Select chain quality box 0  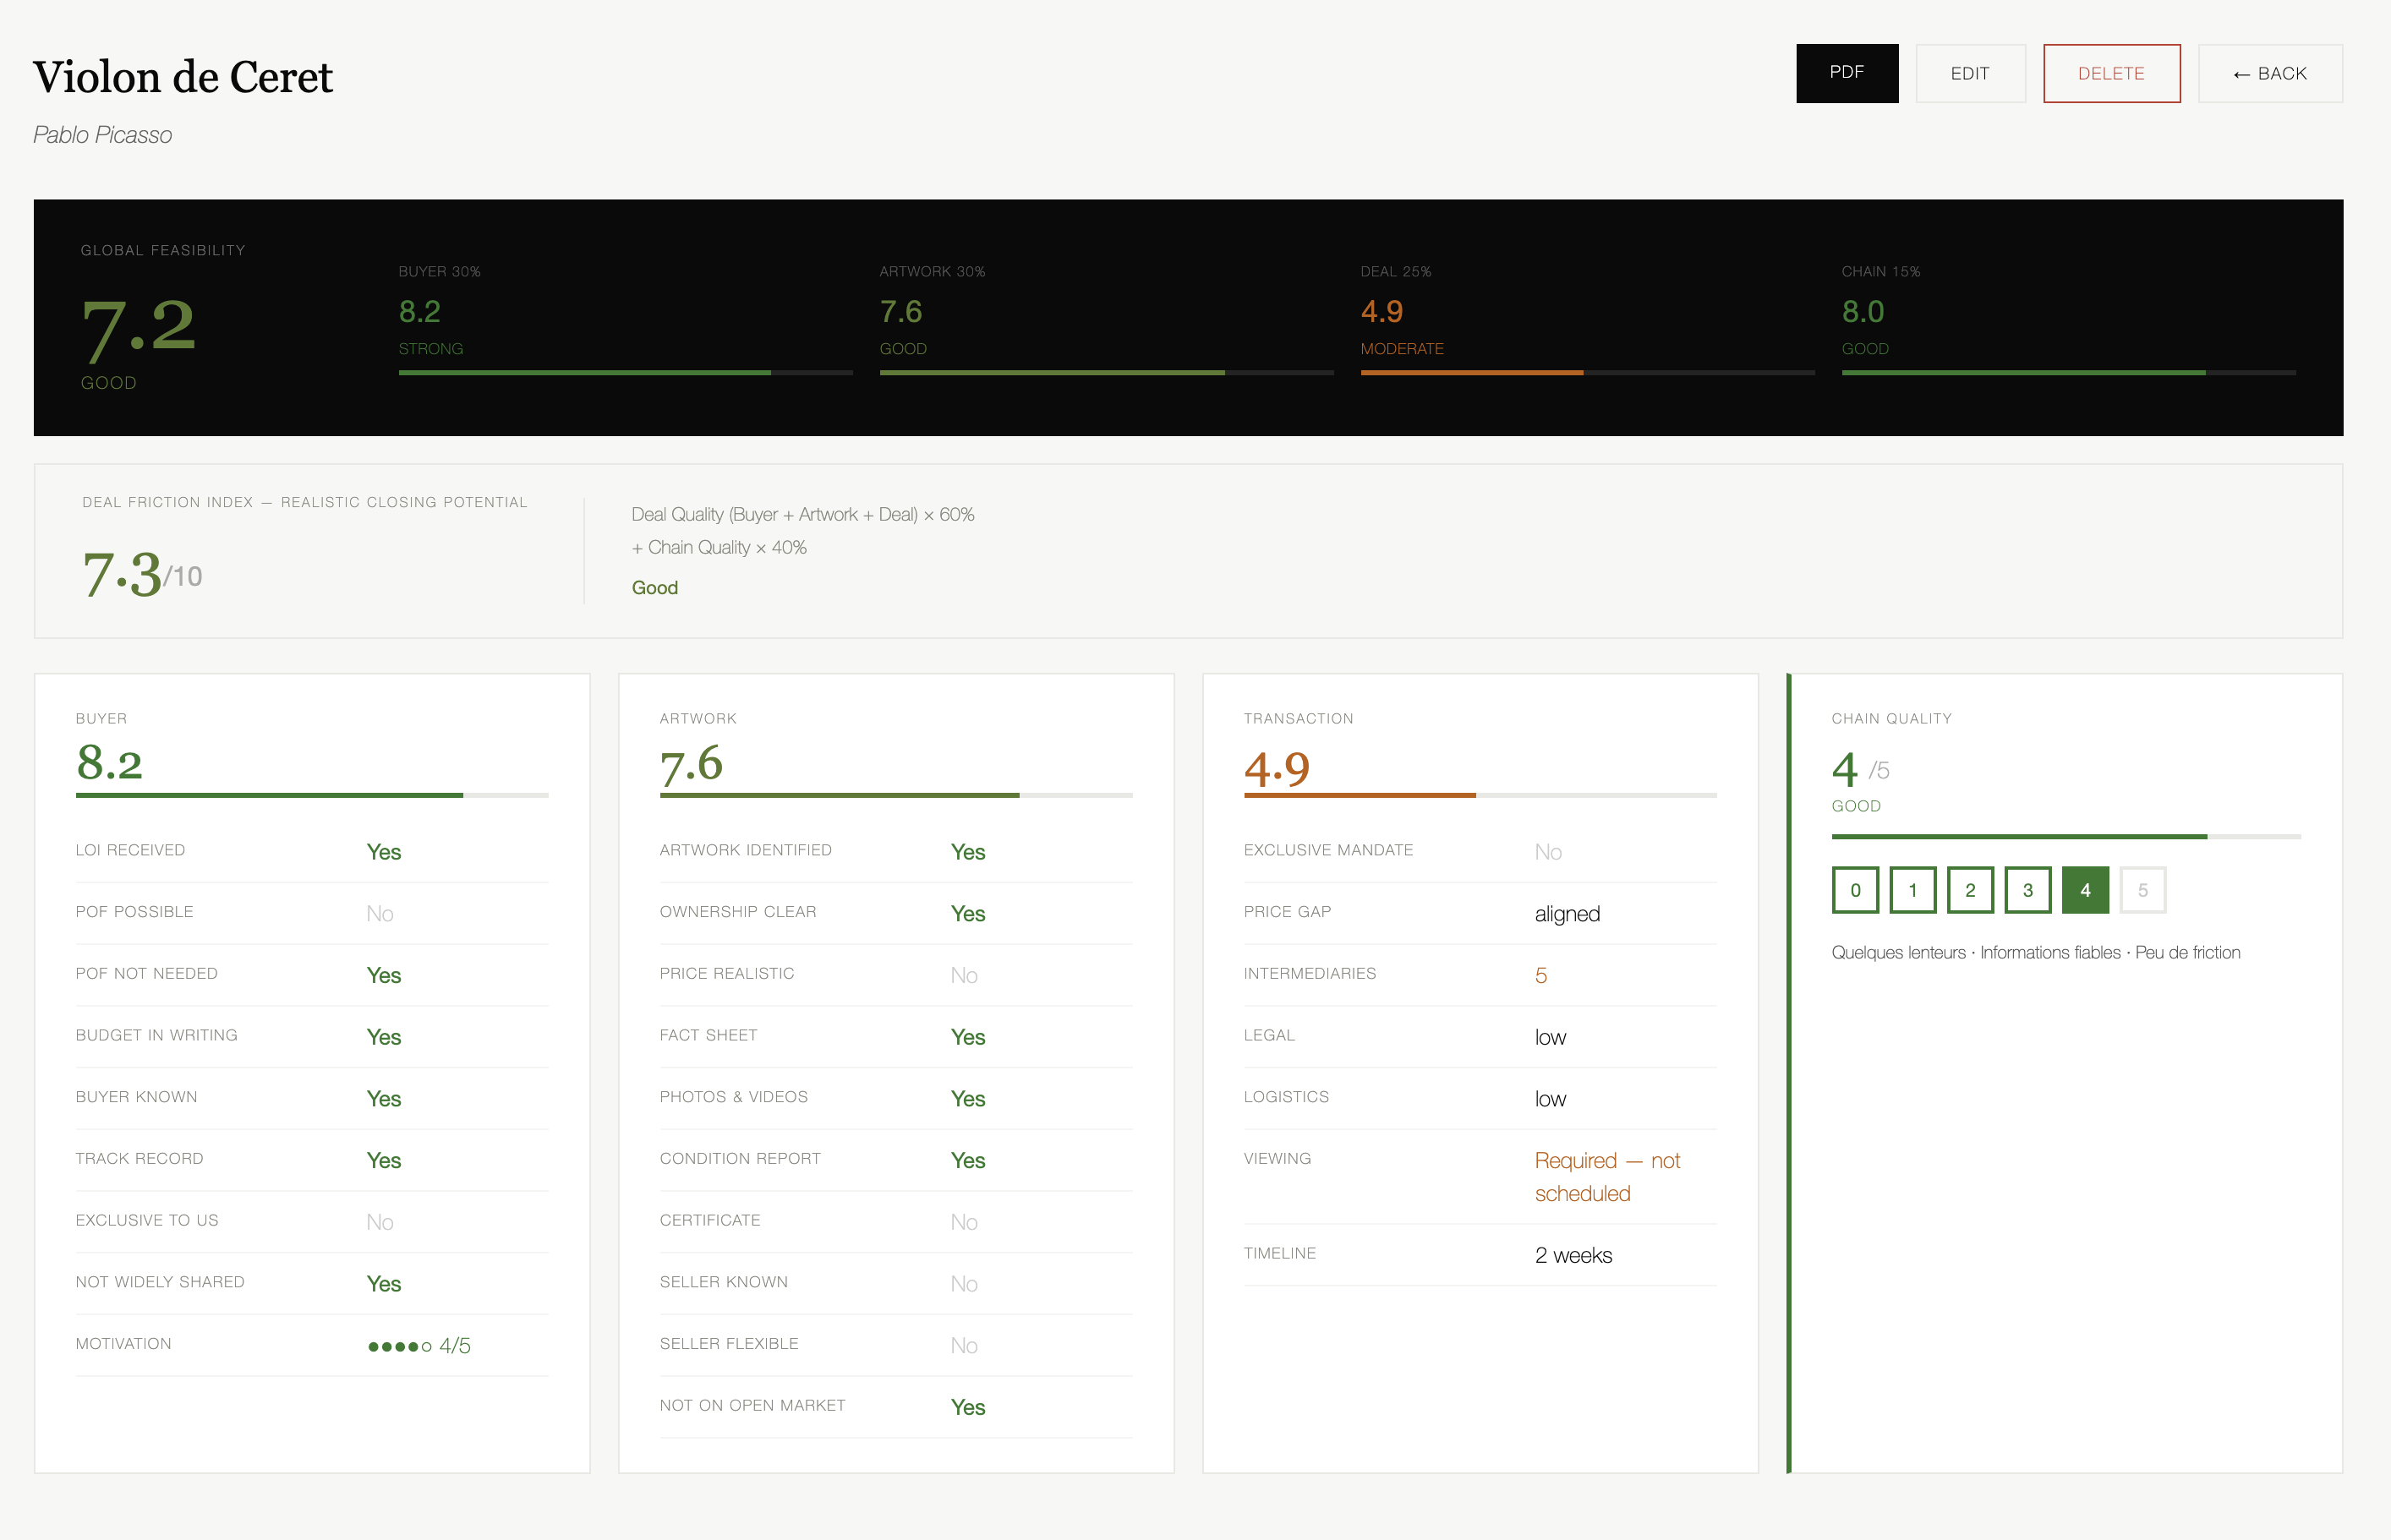[x=1855, y=890]
